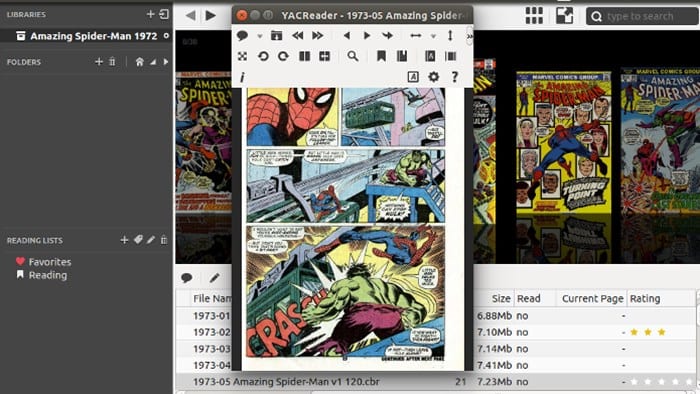Edit comic info with pencil above file list
700x394 pixels.
(x=214, y=278)
